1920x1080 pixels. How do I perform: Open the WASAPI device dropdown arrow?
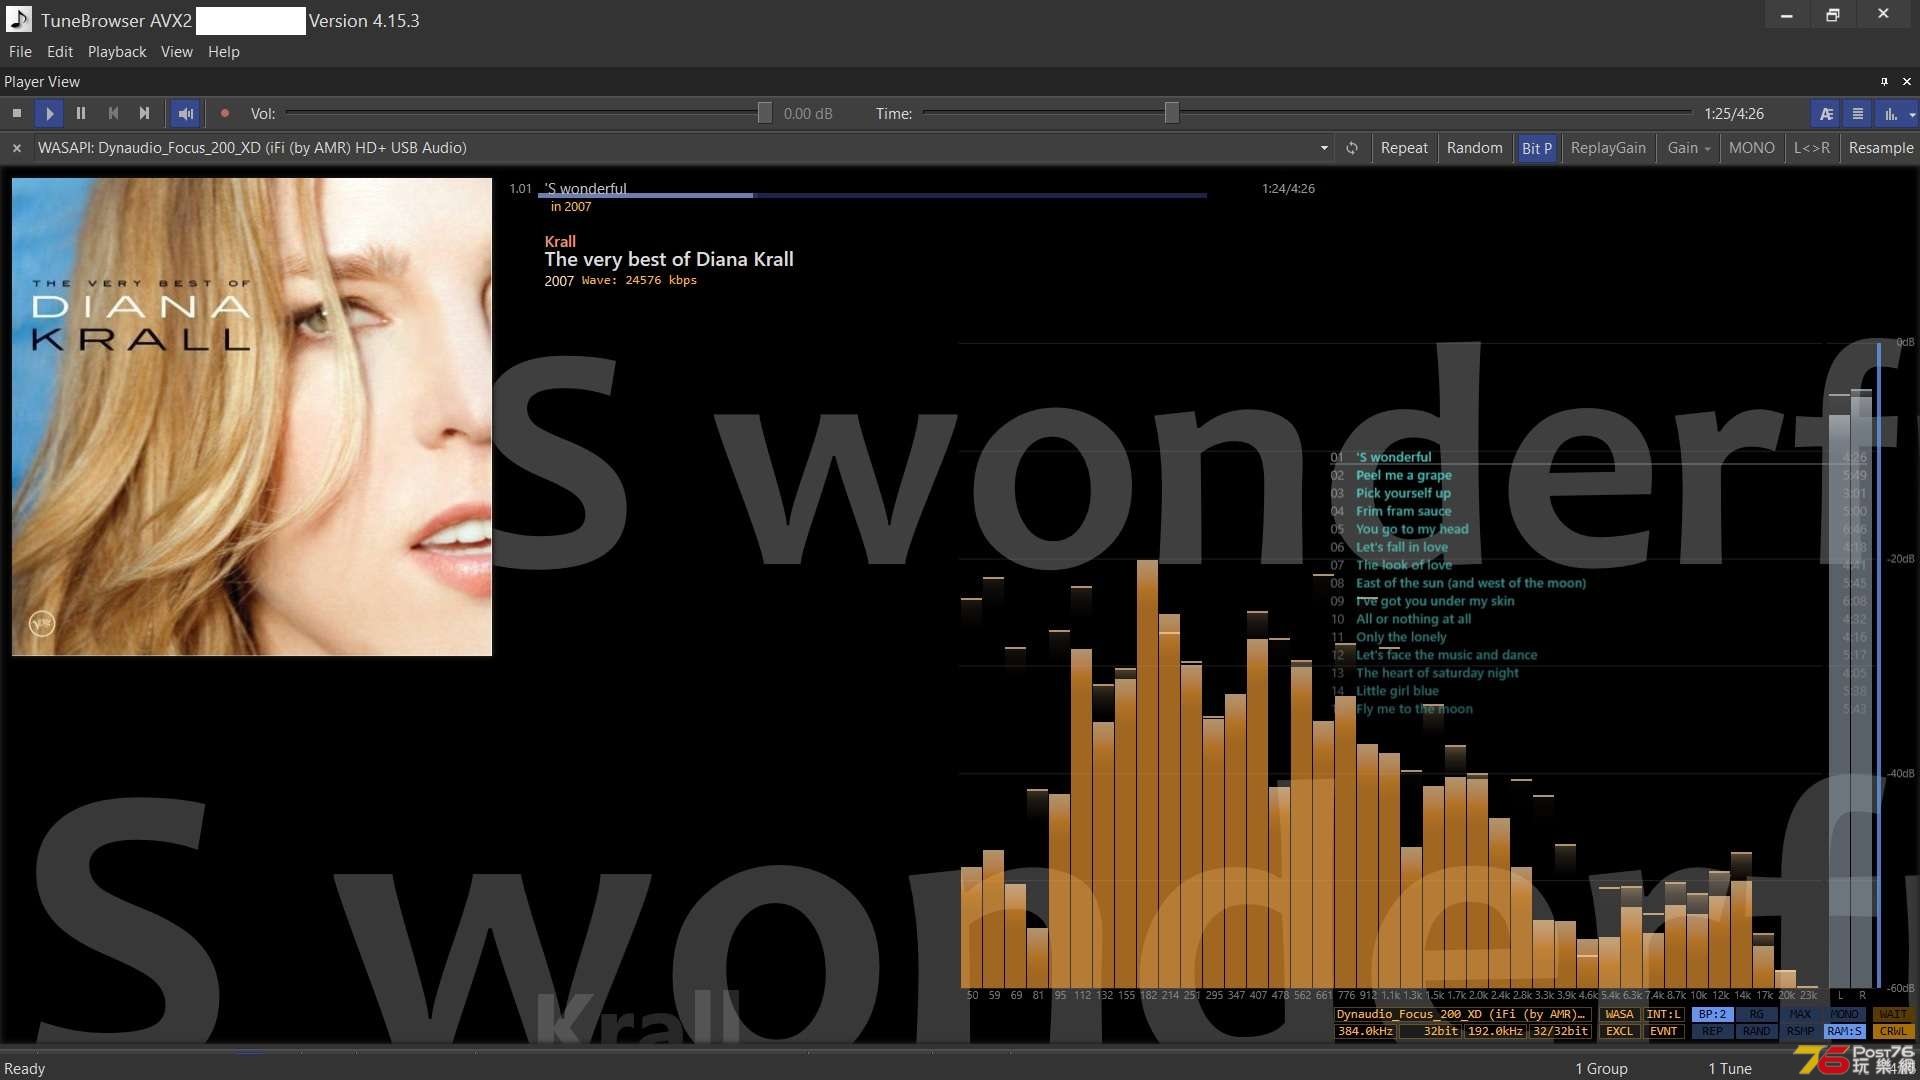(x=1324, y=148)
